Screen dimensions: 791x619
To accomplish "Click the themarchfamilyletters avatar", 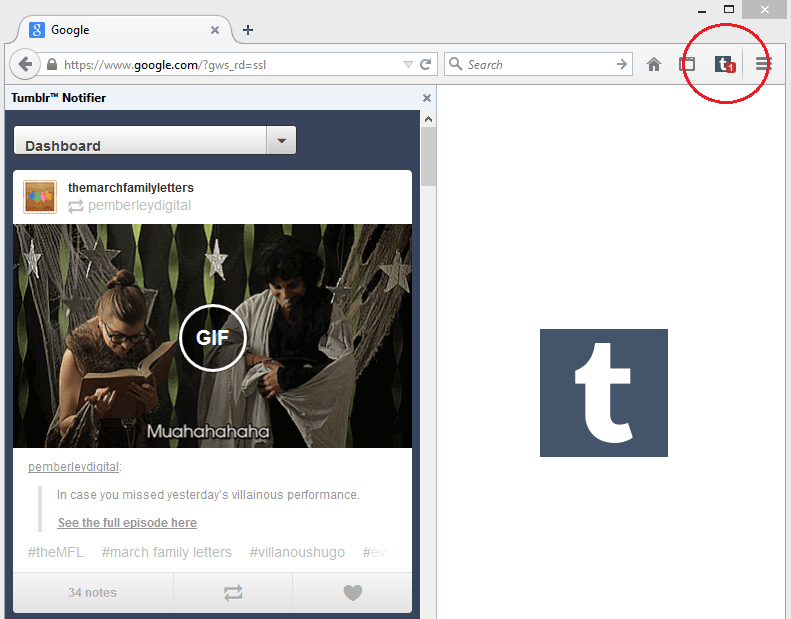I will [40, 197].
